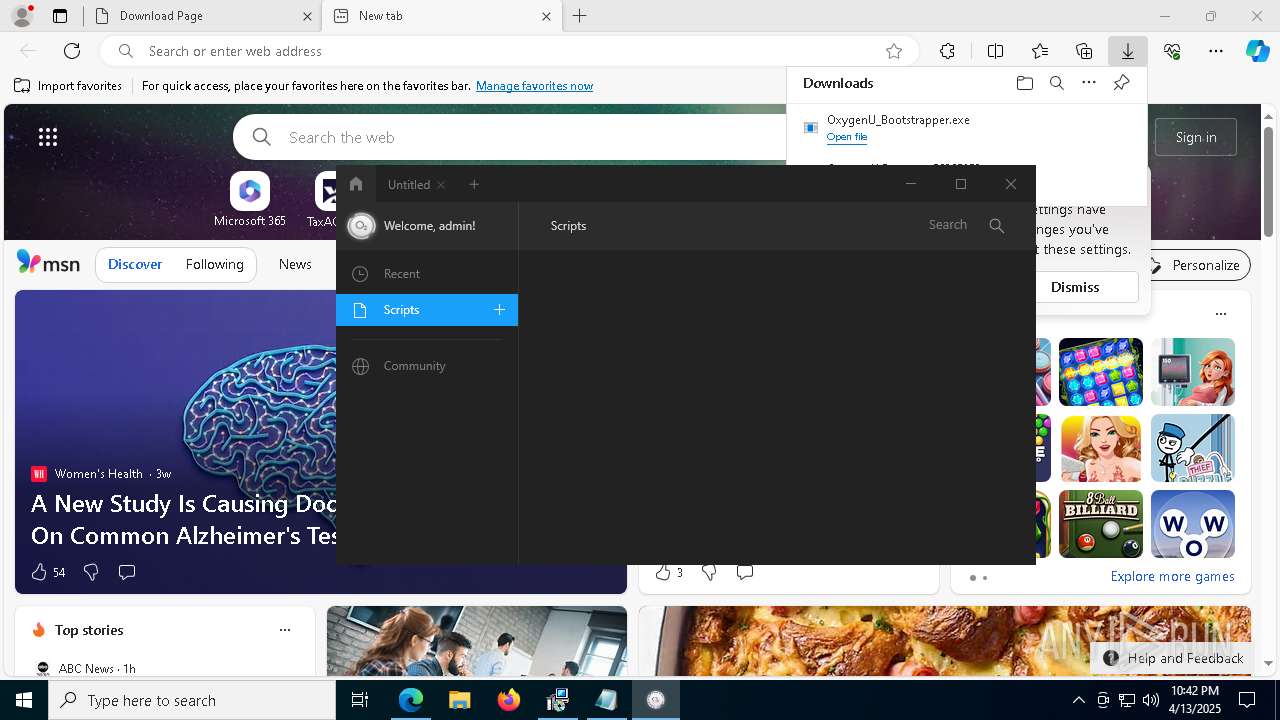1280x720 pixels.
Task: Open Browser essentials in Edge
Action: click(x=1172, y=51)
